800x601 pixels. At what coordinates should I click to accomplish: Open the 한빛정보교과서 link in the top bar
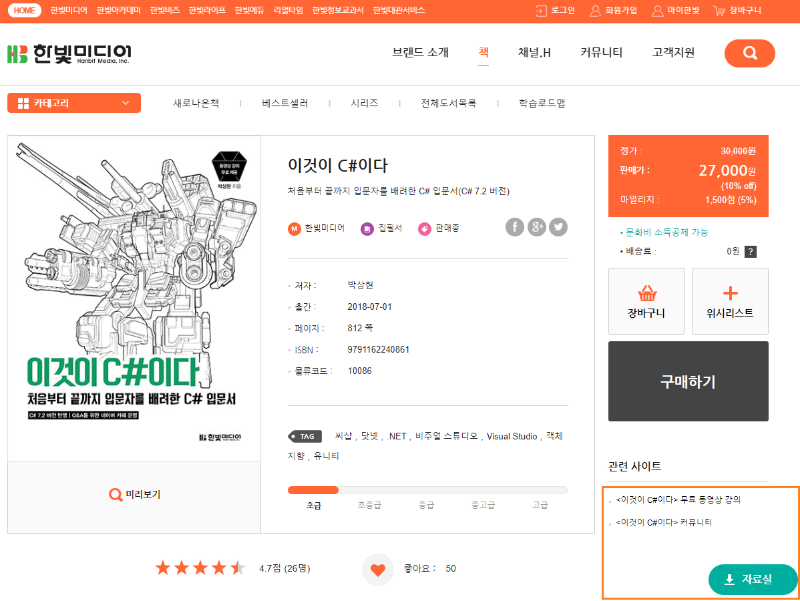pyautogui.click(x=338, y=10)
